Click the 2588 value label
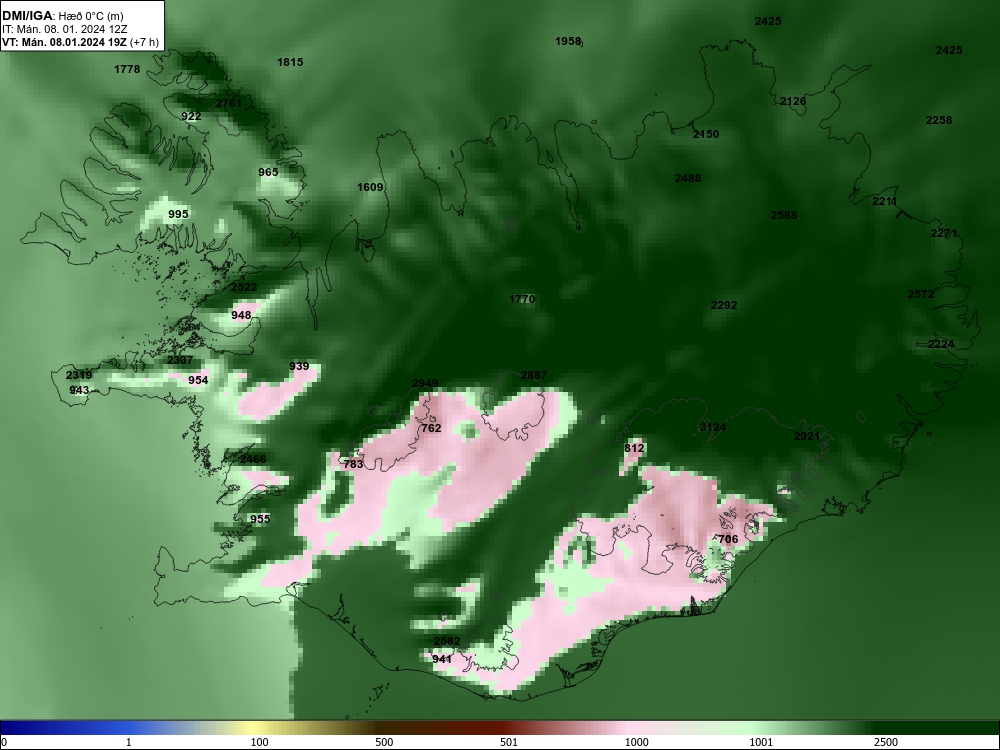Image resolution: width=1000 pixels, height=750 pixels. pos(784,215)
